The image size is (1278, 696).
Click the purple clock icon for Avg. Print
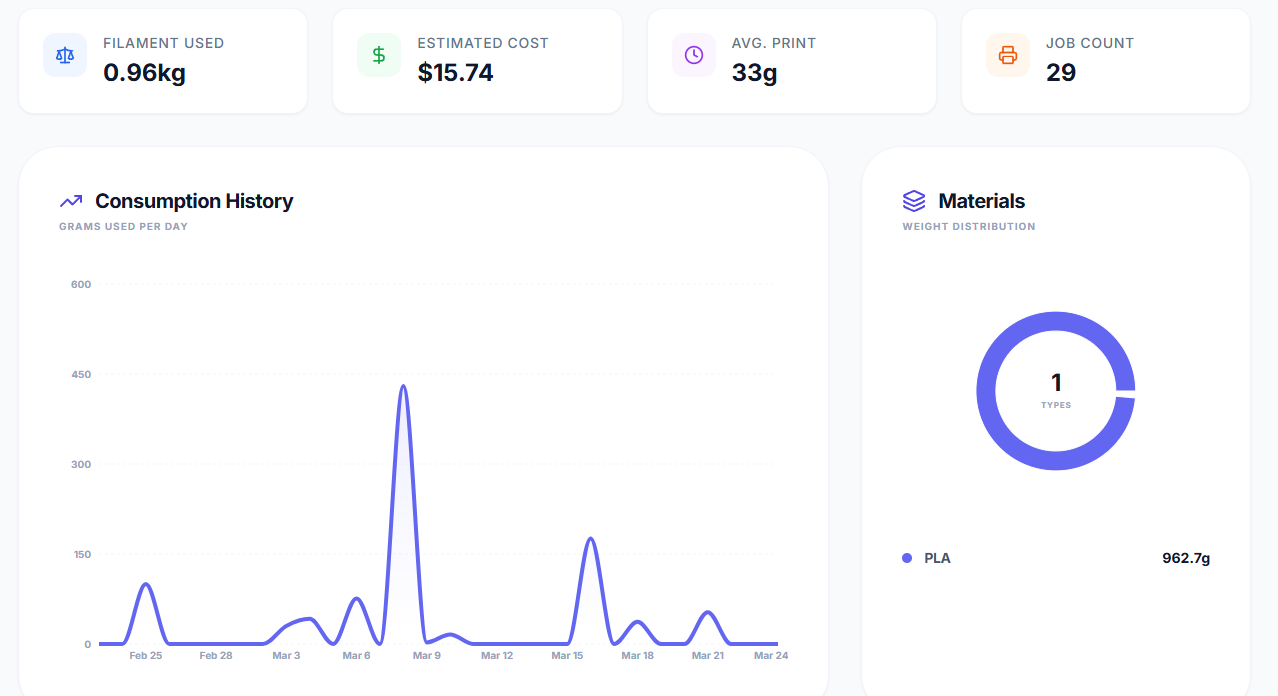click(694, 55)
